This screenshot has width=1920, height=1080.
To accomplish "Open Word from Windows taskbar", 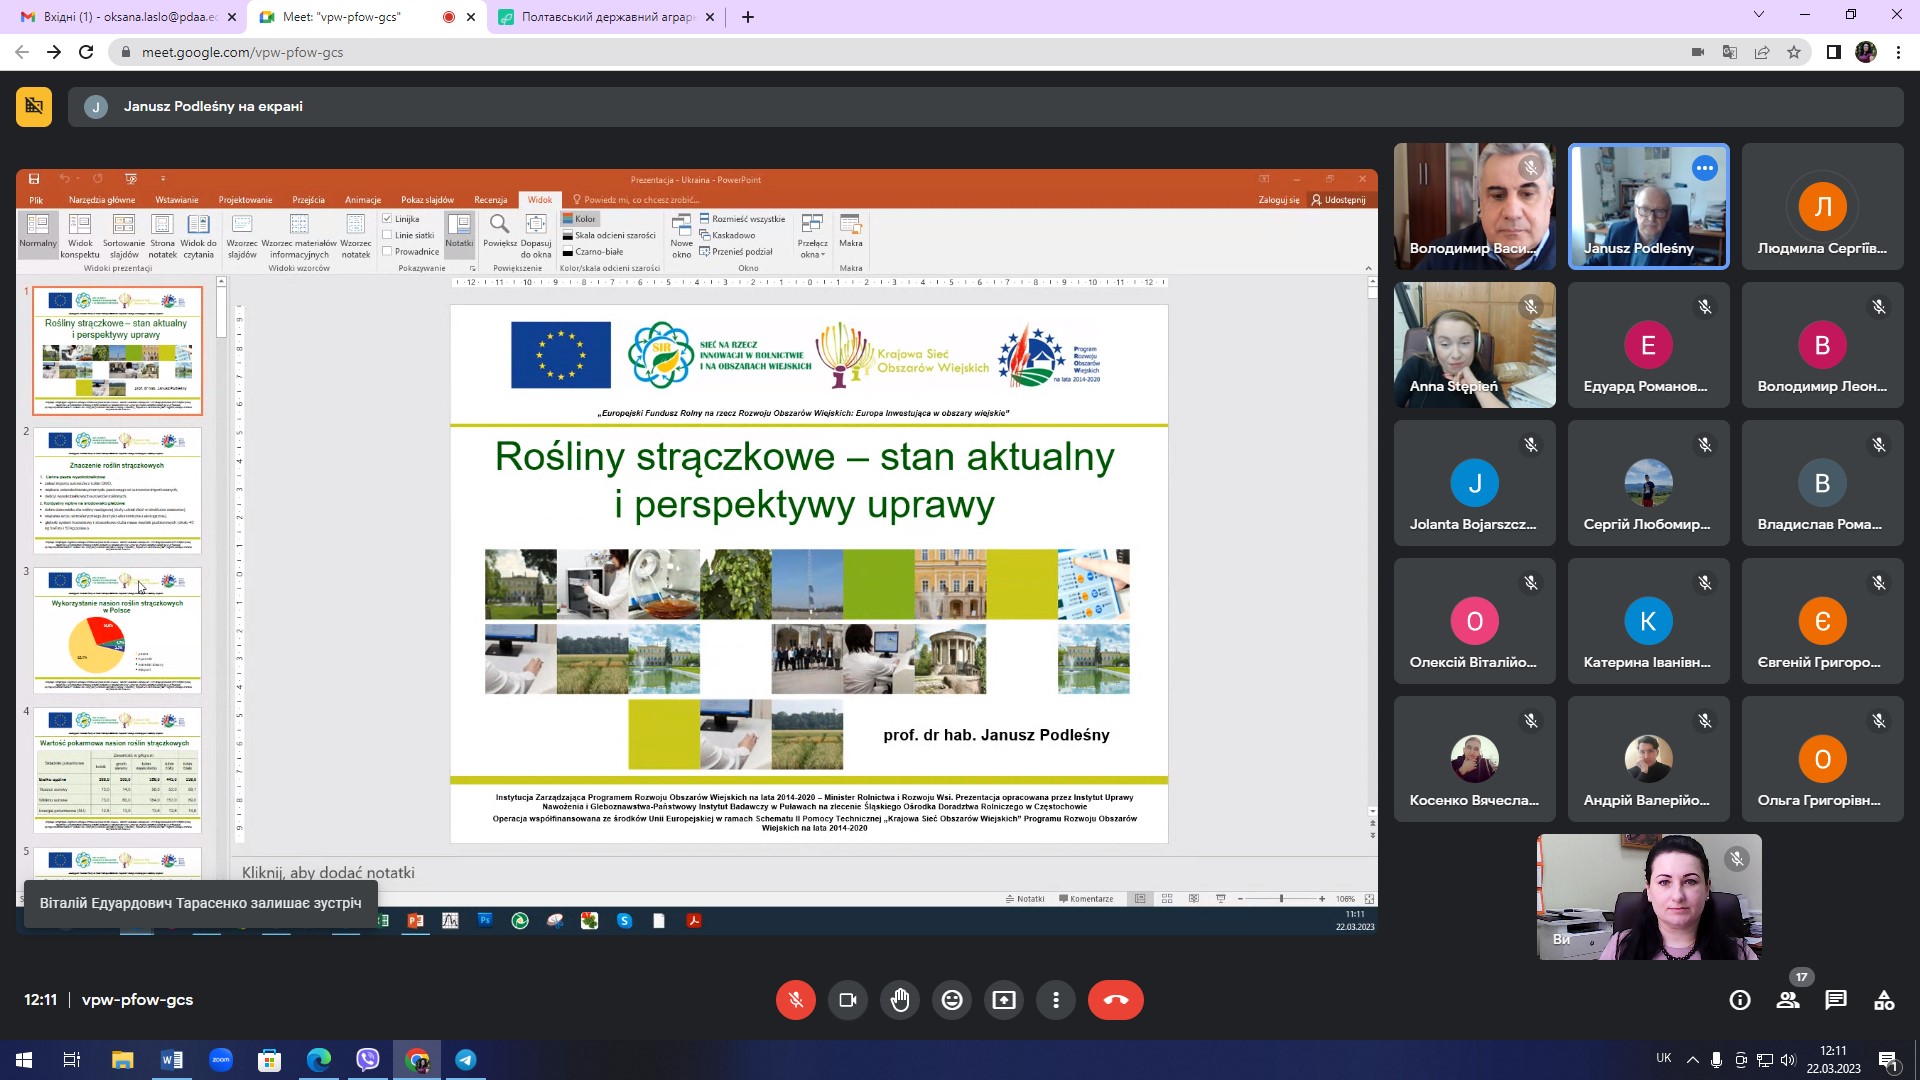I will [x=172, y=1060].
